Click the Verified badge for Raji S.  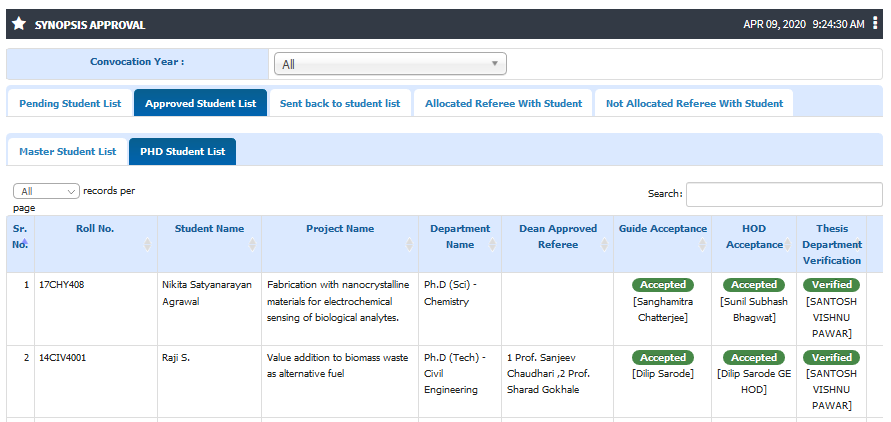(x=831, y=358)
